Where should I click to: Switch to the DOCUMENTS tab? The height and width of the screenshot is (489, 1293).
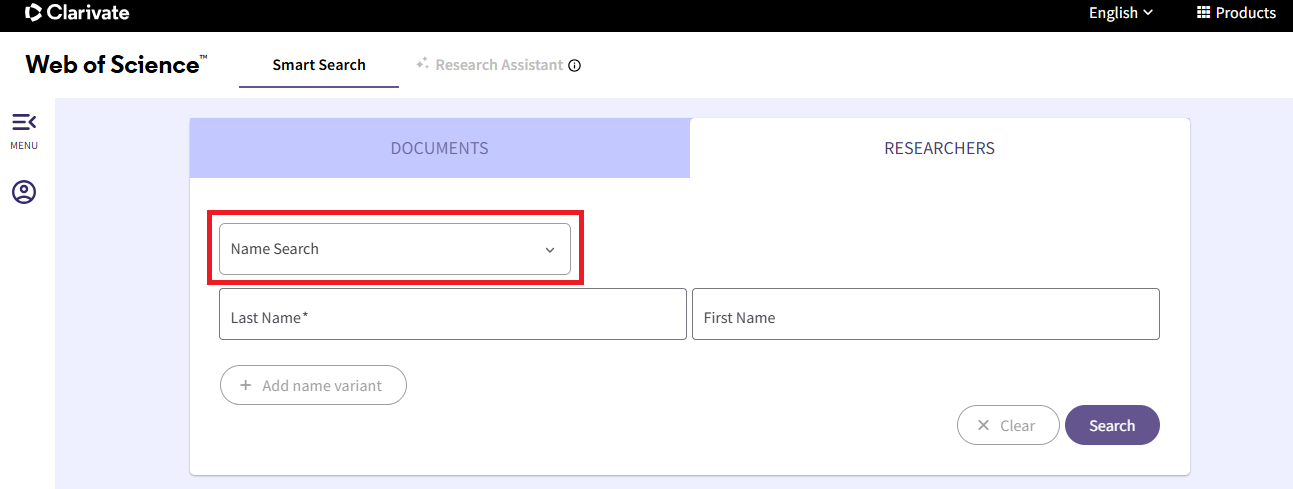point(439,148)
